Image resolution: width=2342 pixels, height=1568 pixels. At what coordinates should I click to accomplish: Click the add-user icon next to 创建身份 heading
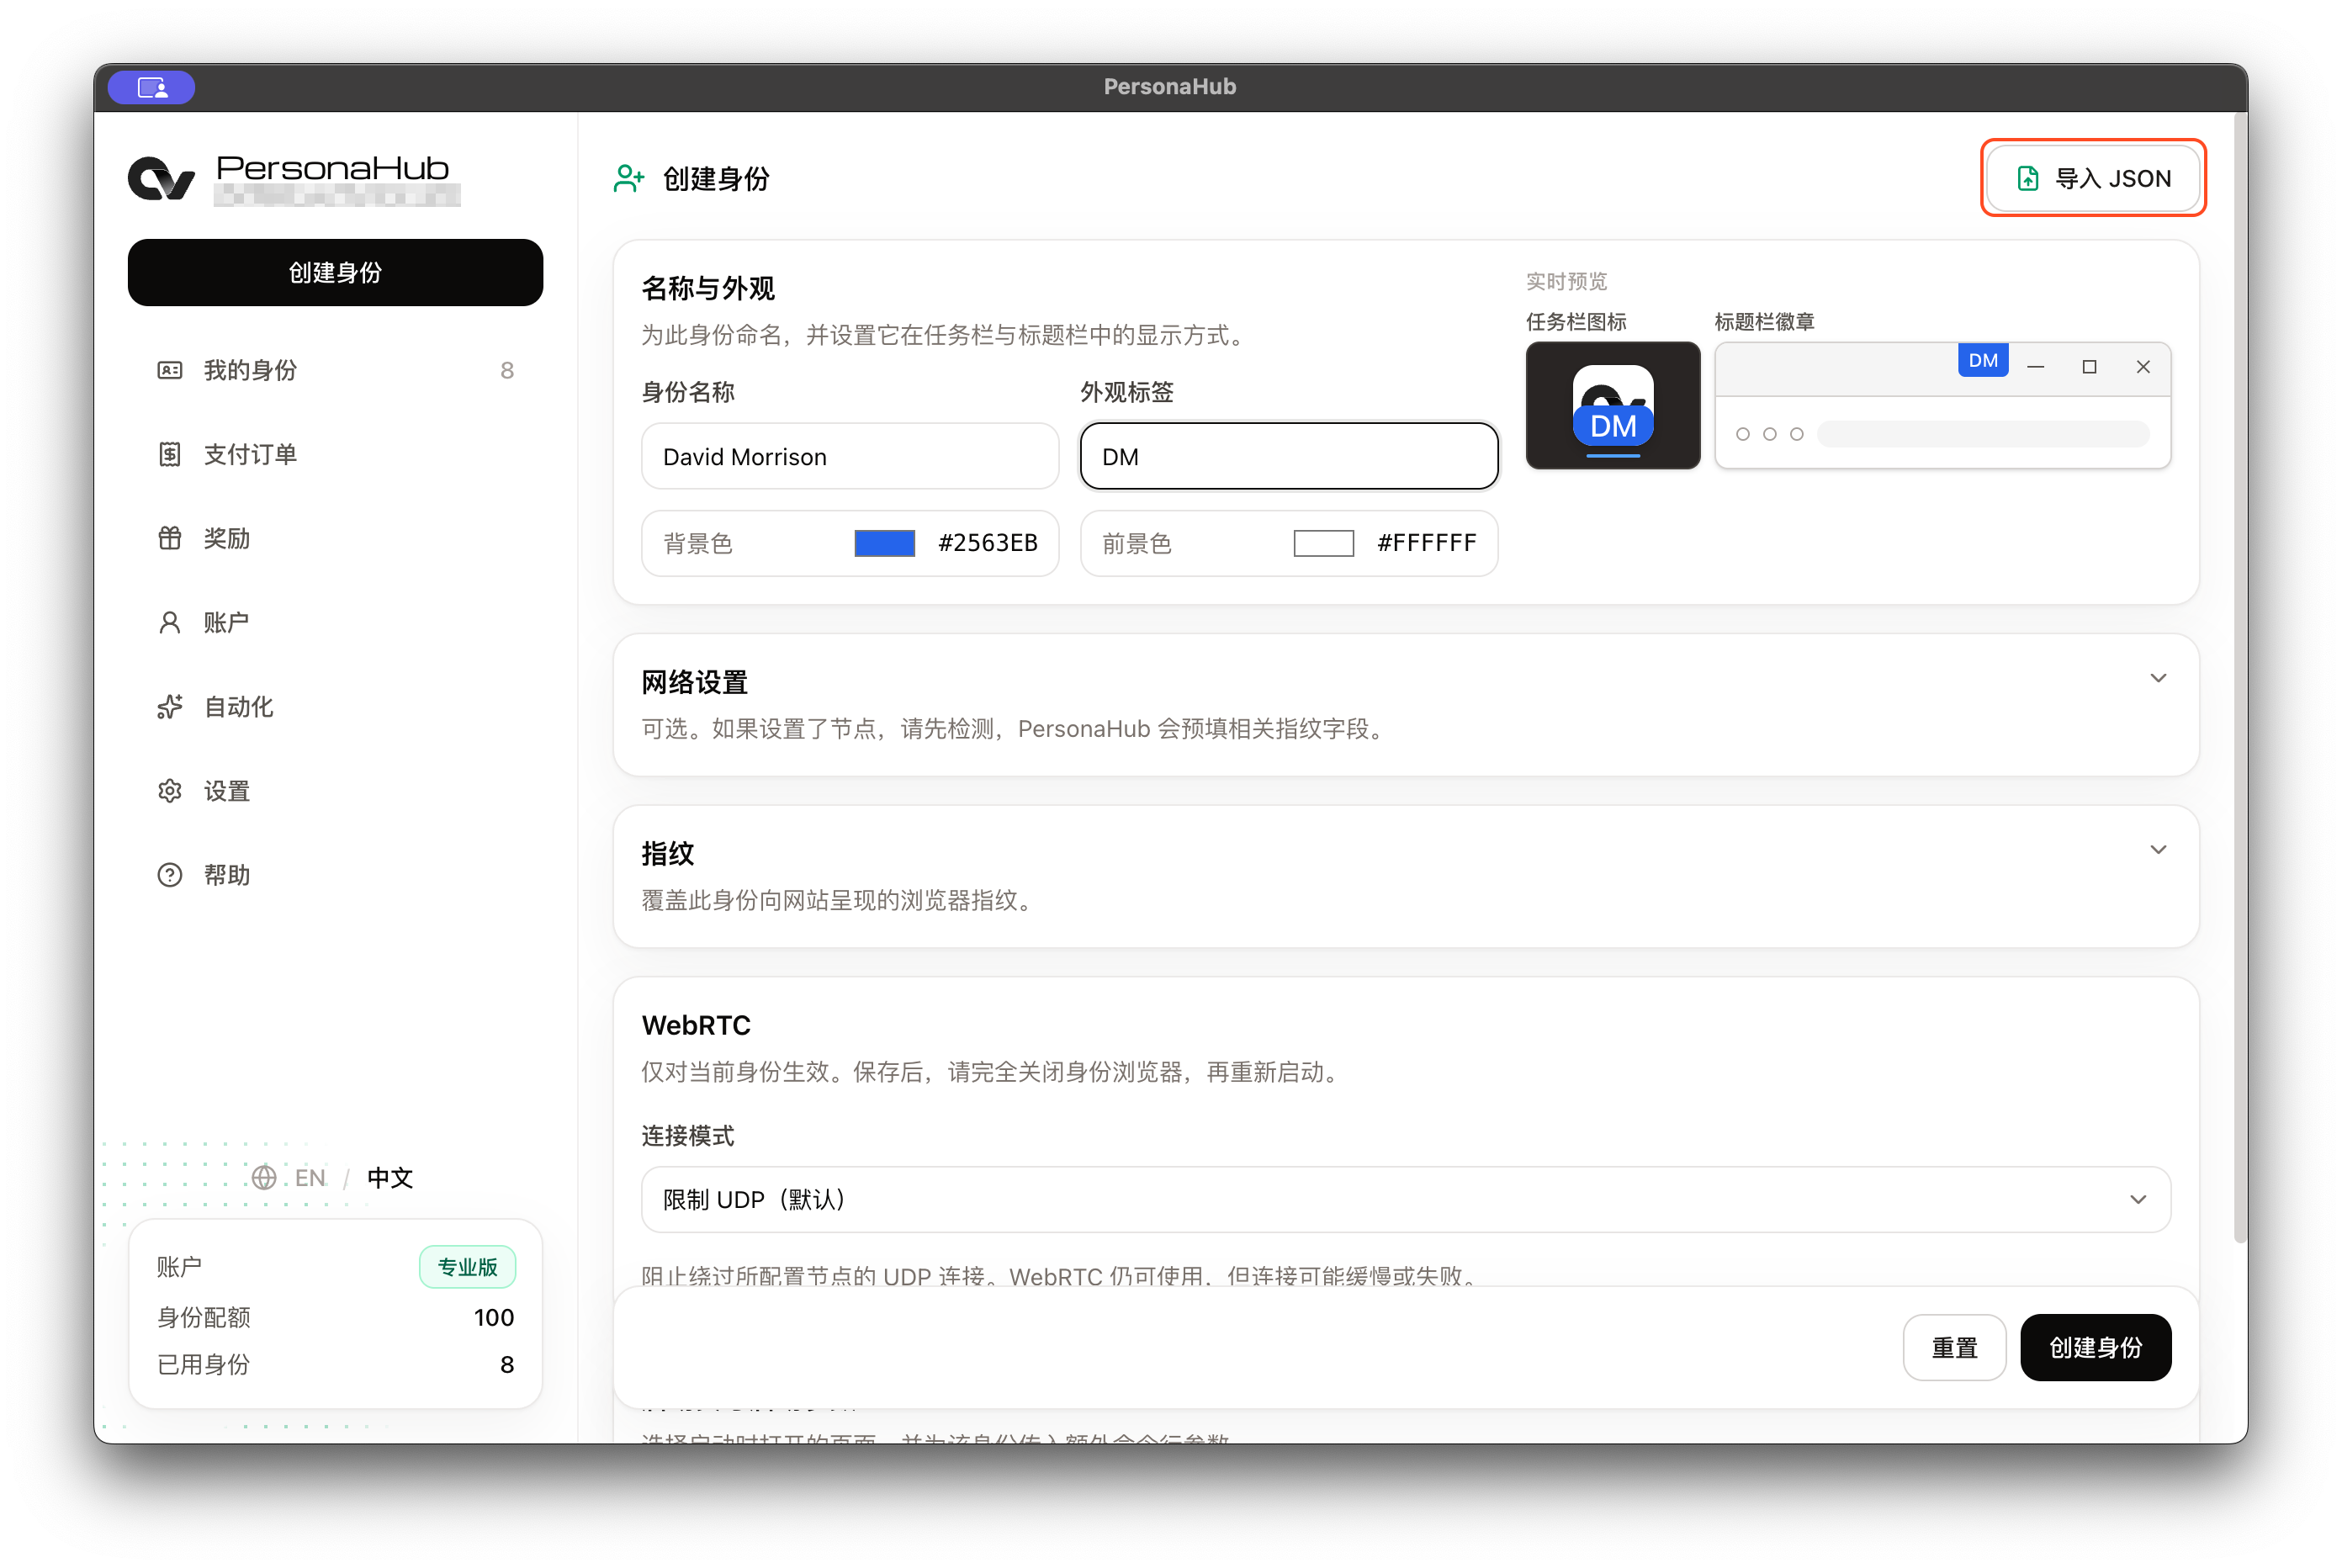(x=629, y=179)
